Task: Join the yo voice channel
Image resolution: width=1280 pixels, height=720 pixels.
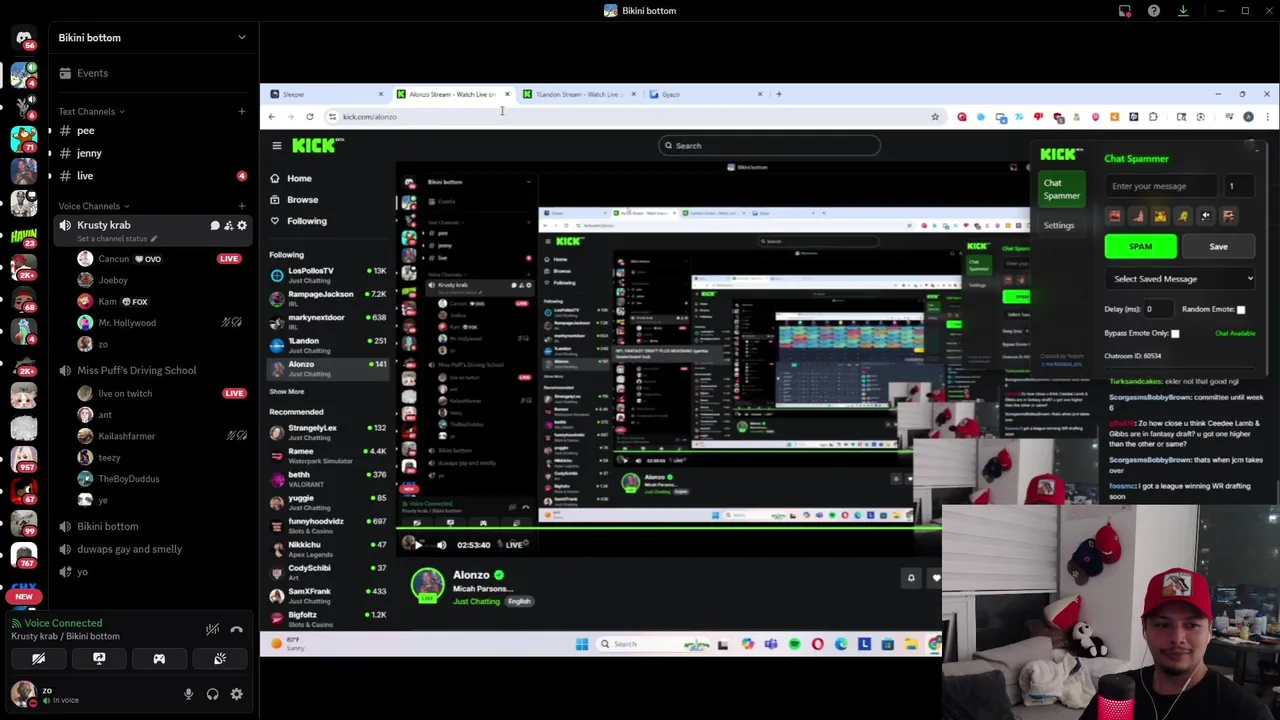Action: 82,572
